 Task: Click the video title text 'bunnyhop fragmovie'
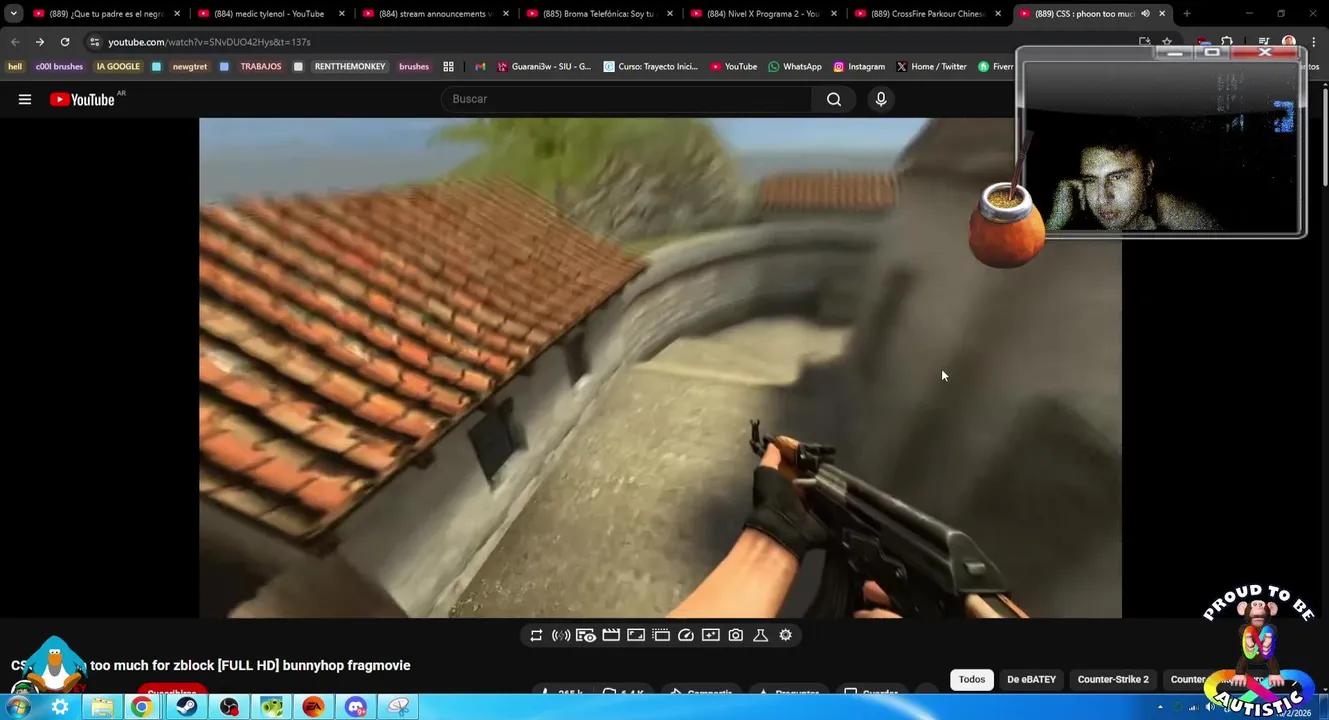pyautogui.click(x=346, y=666)
